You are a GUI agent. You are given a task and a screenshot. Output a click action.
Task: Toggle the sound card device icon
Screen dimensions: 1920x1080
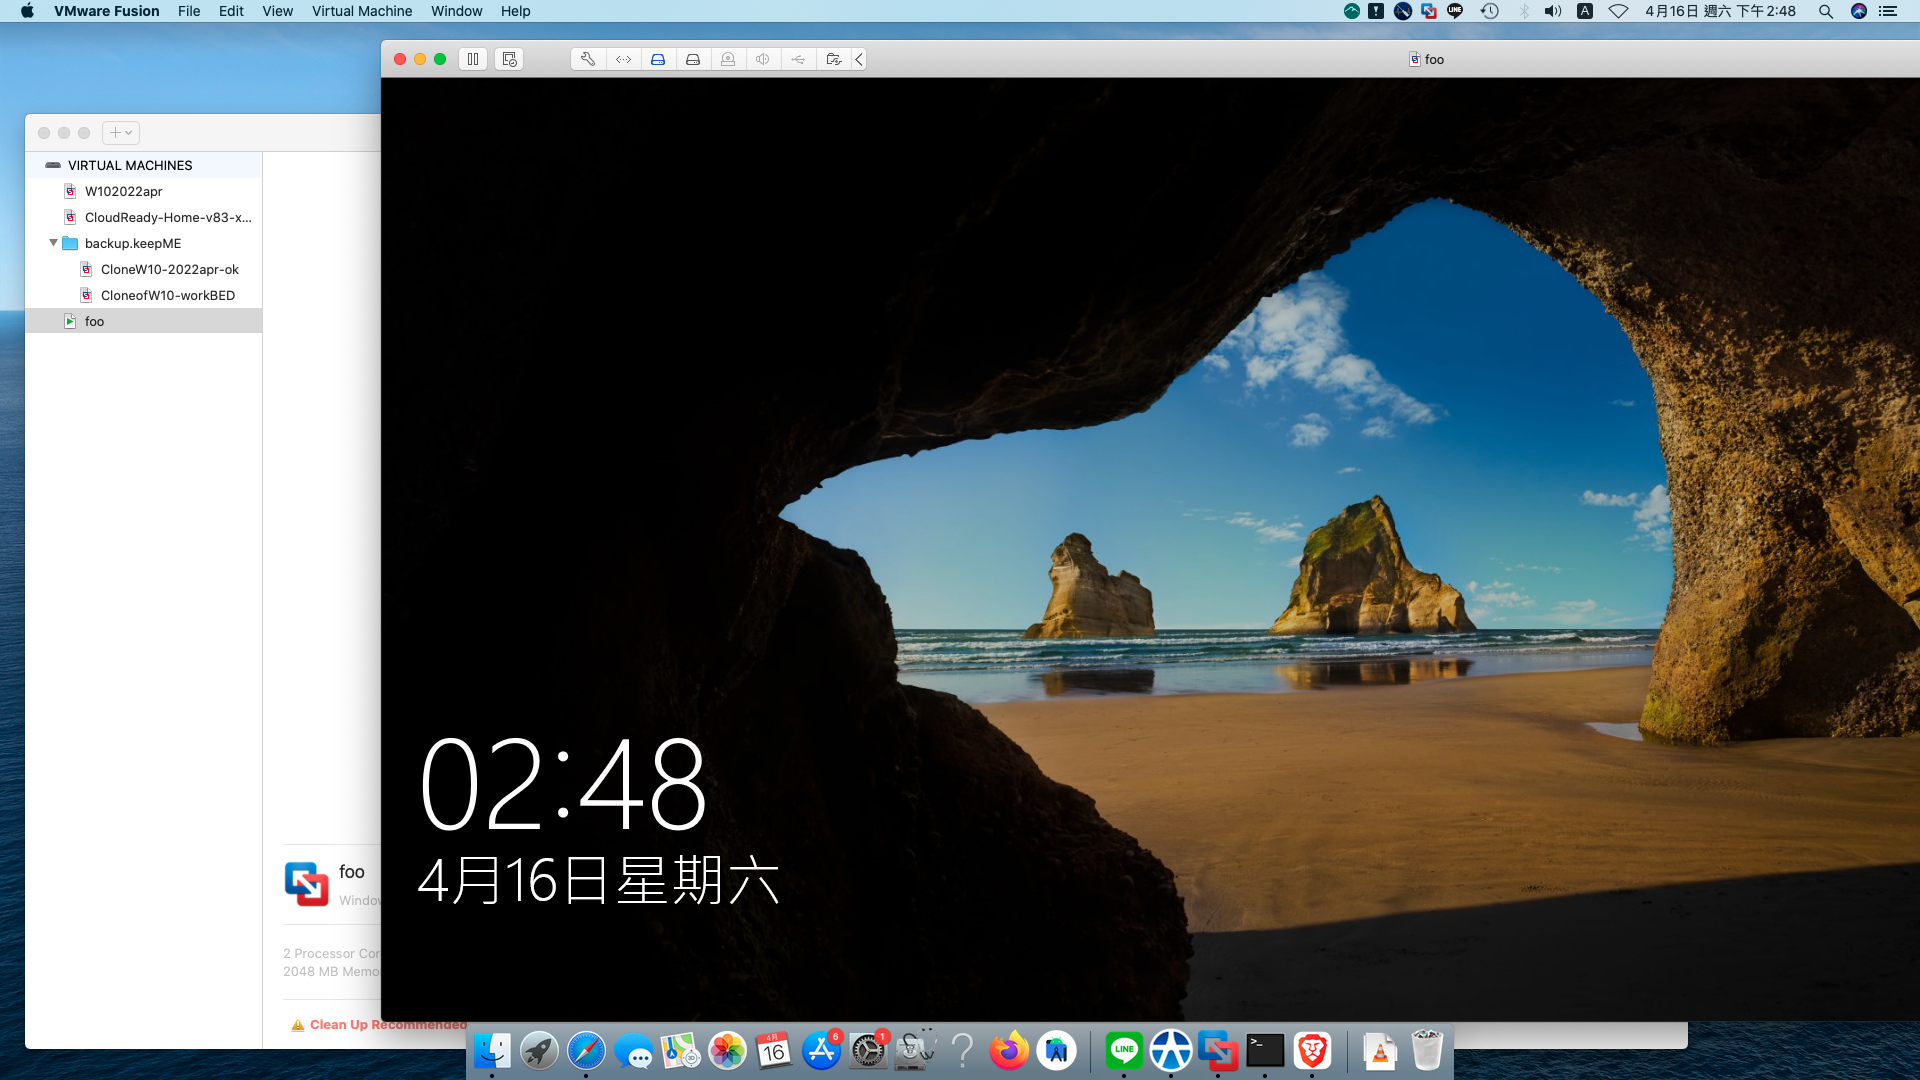[x=763, y=59]
